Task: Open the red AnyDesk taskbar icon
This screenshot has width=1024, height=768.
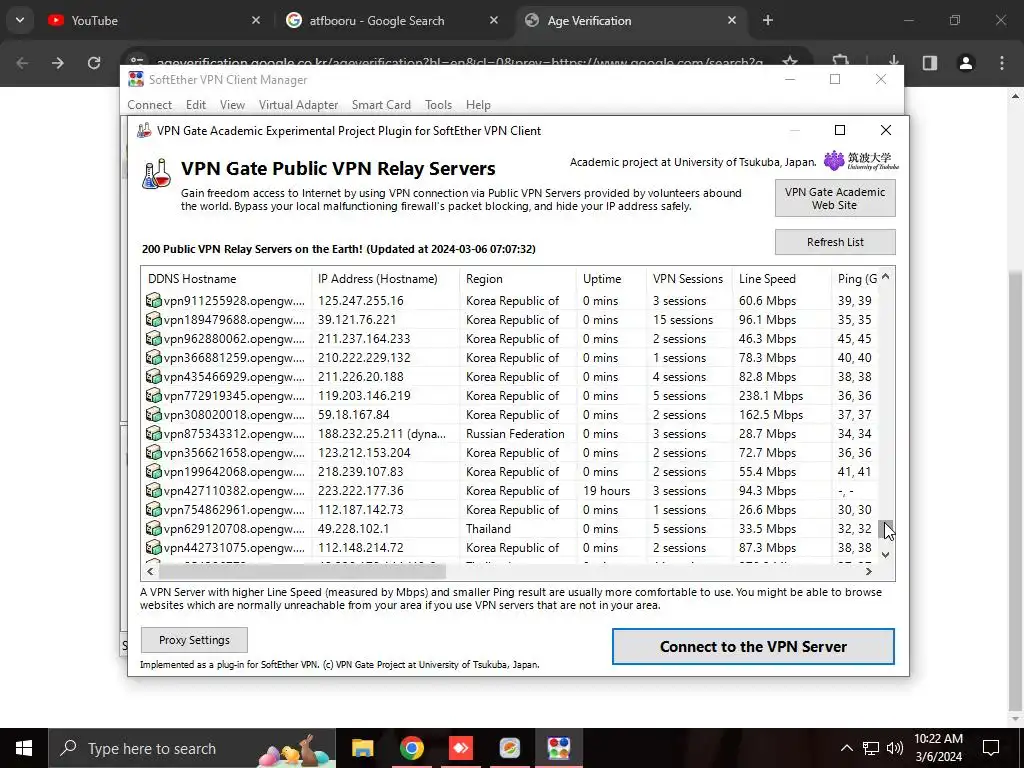Action: [460, 748]
